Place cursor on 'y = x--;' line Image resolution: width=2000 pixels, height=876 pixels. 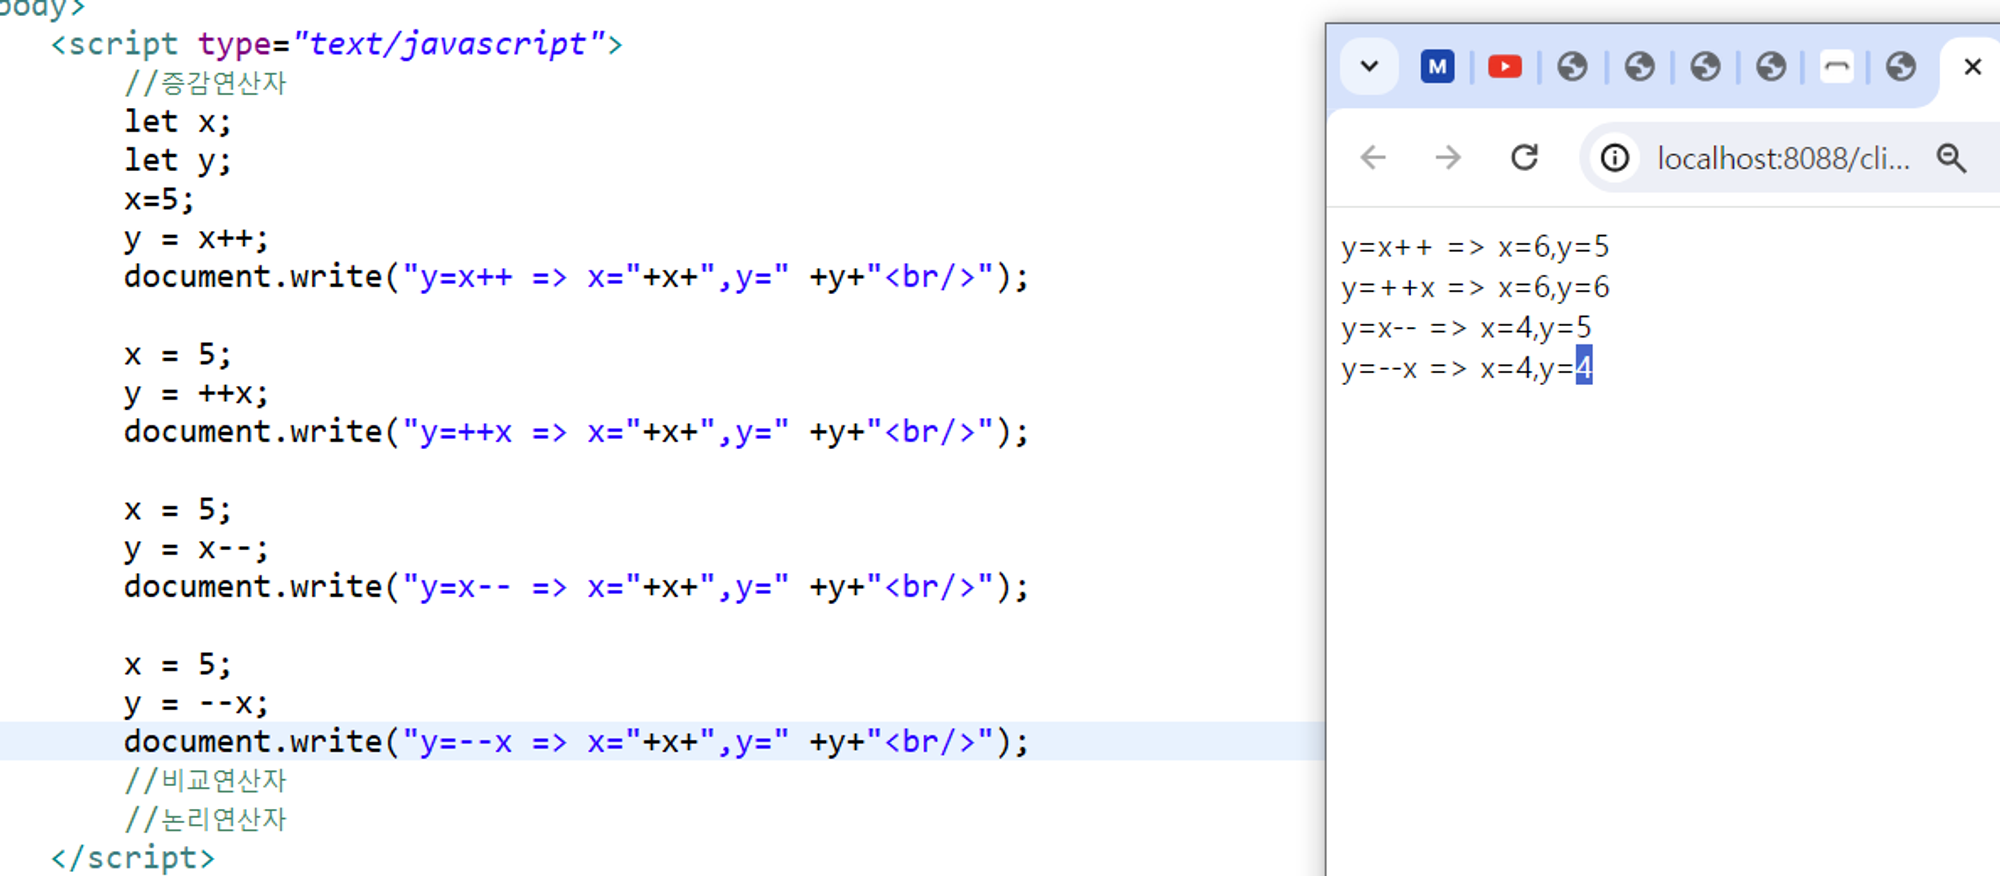point(196,549)
